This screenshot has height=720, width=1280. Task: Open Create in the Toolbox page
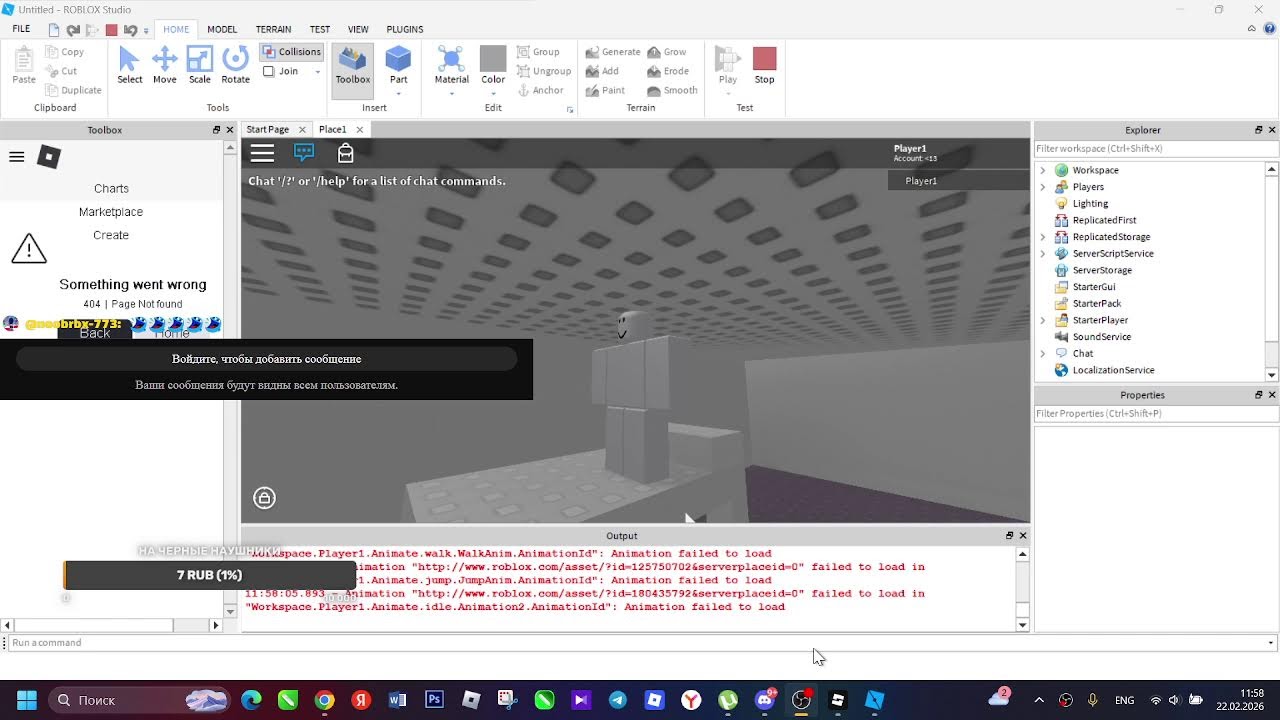coord(111,235)
